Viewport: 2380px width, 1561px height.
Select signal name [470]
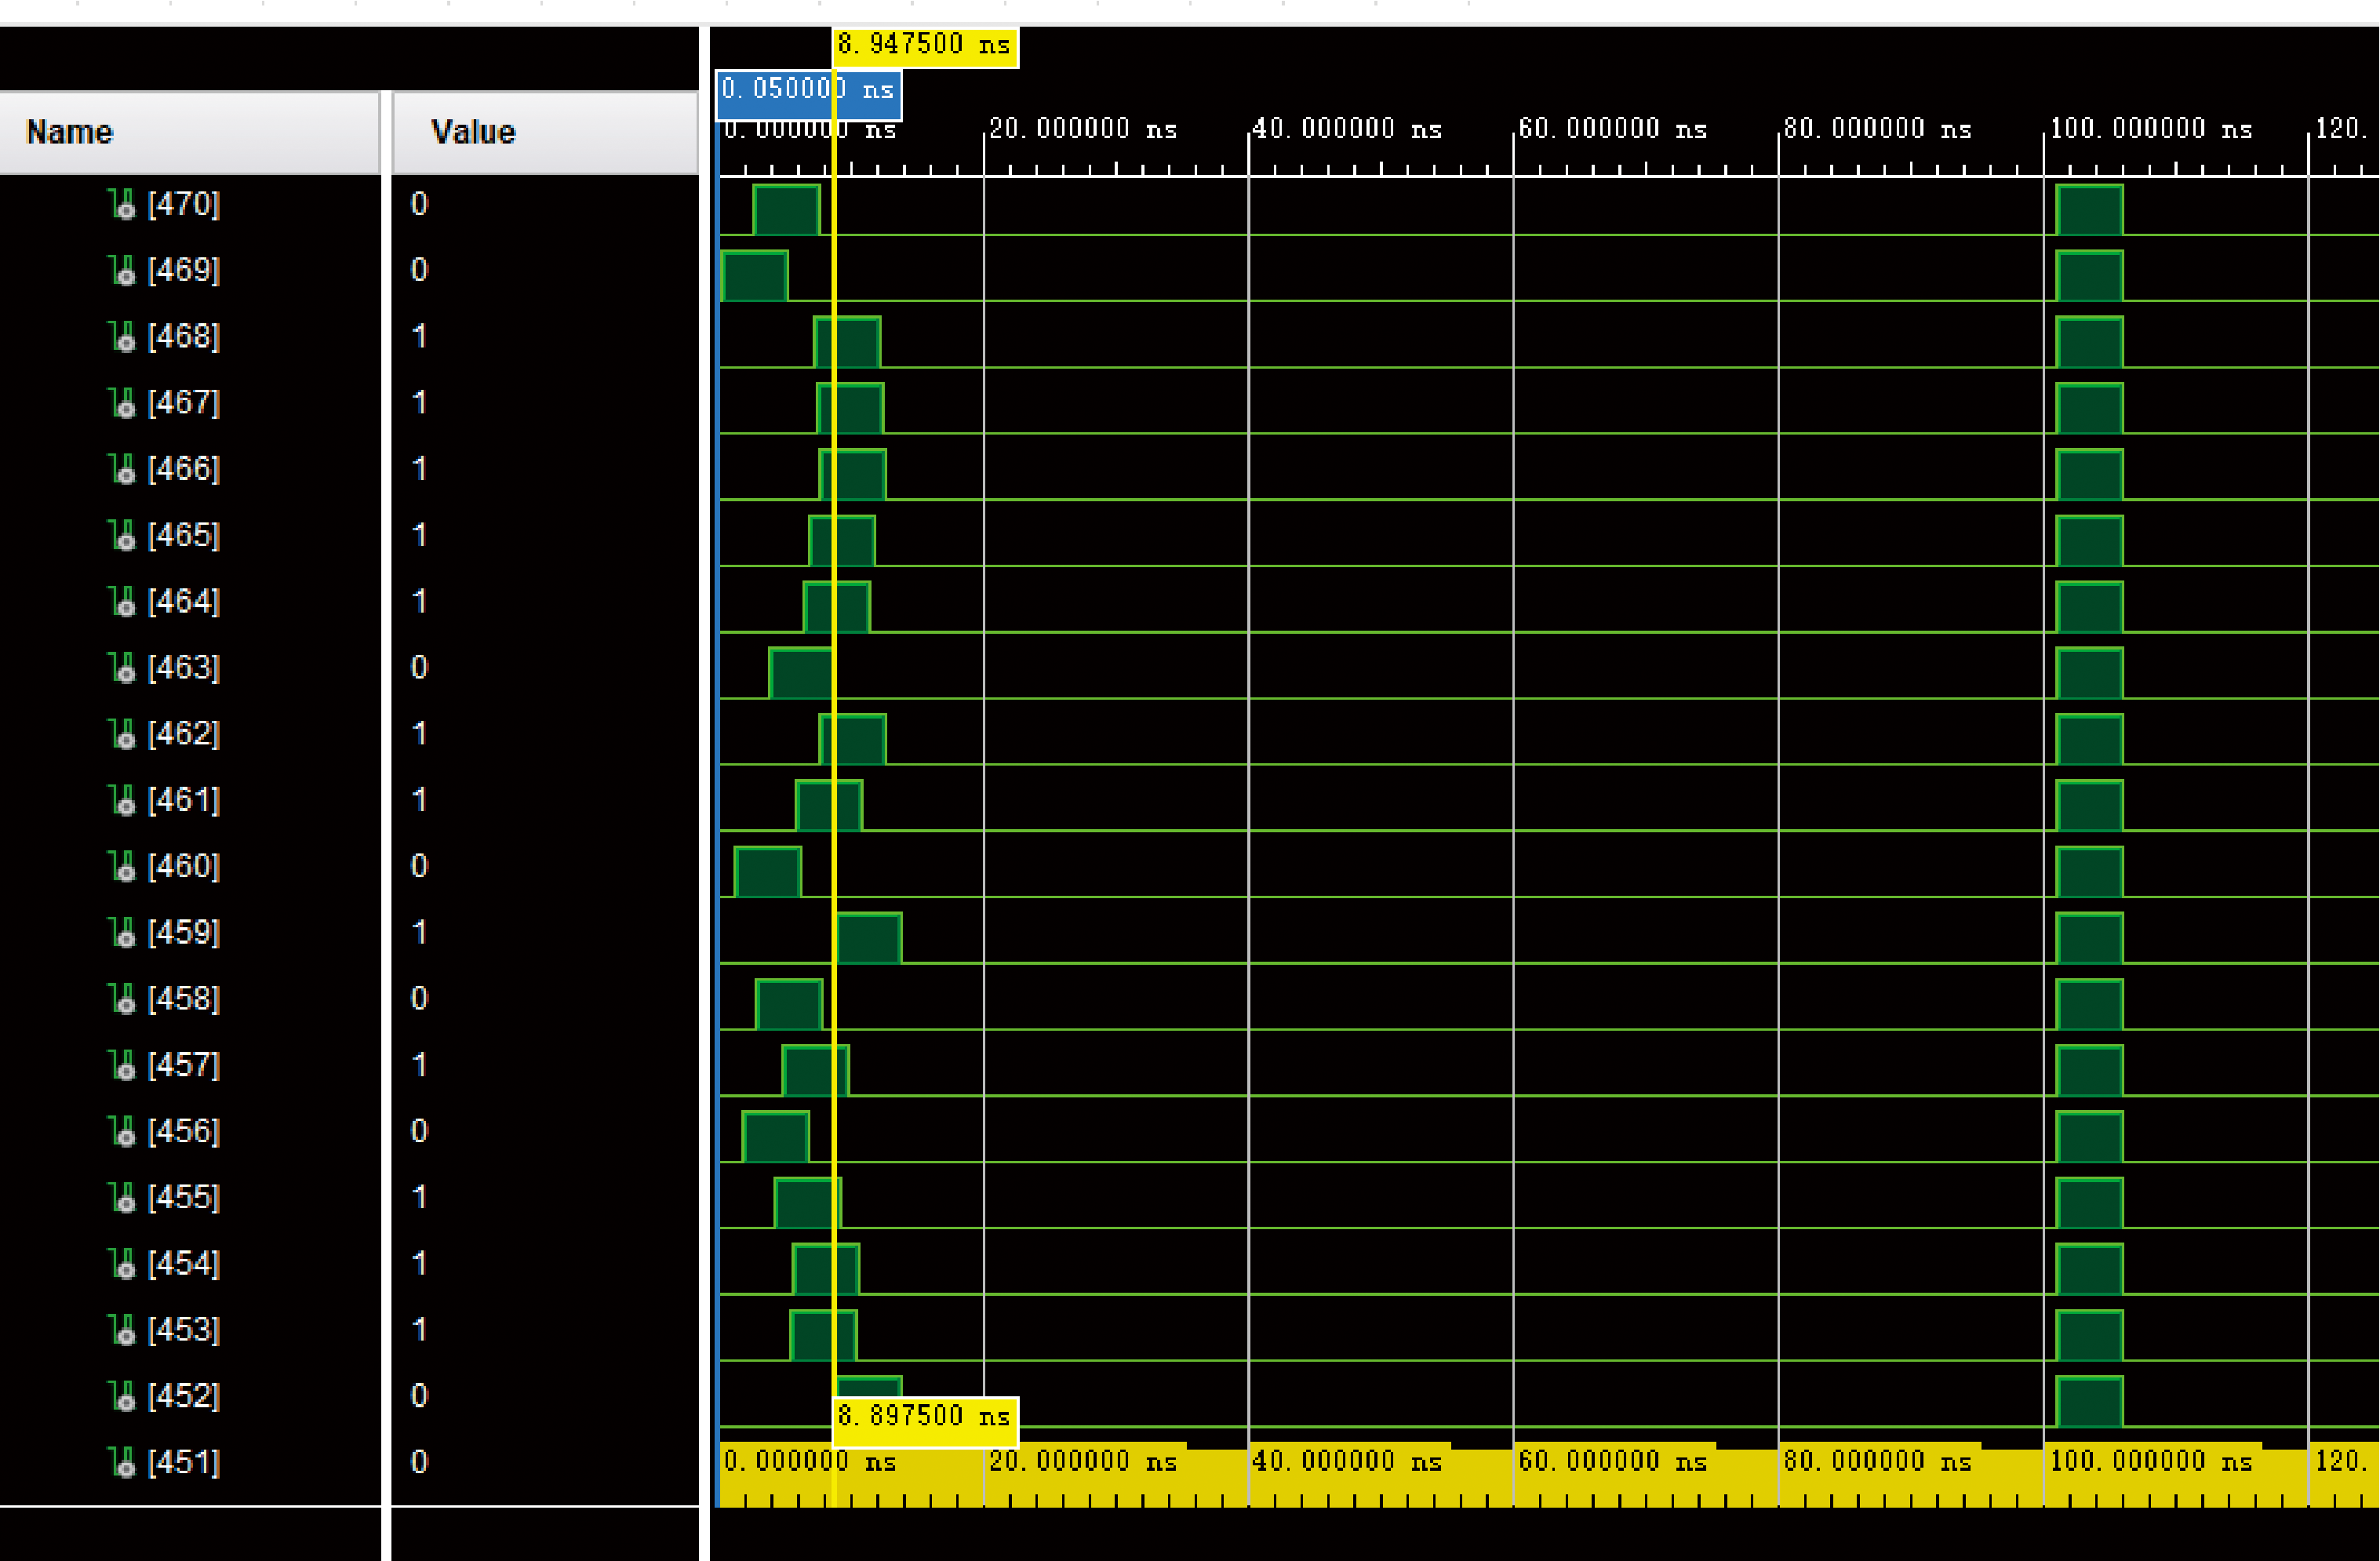point(184,204)
